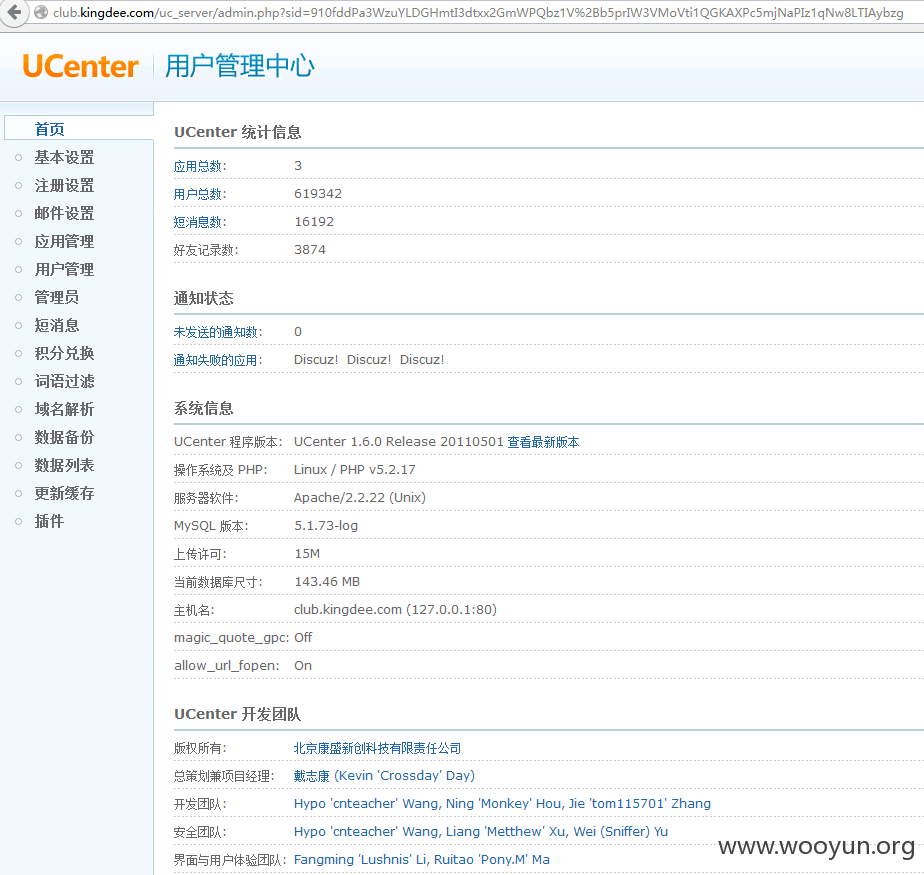Click hostname club.kingdee.com (127.0.0.1:80)
Viewport: 924px width, 875px height.
[x=395, y=610]
